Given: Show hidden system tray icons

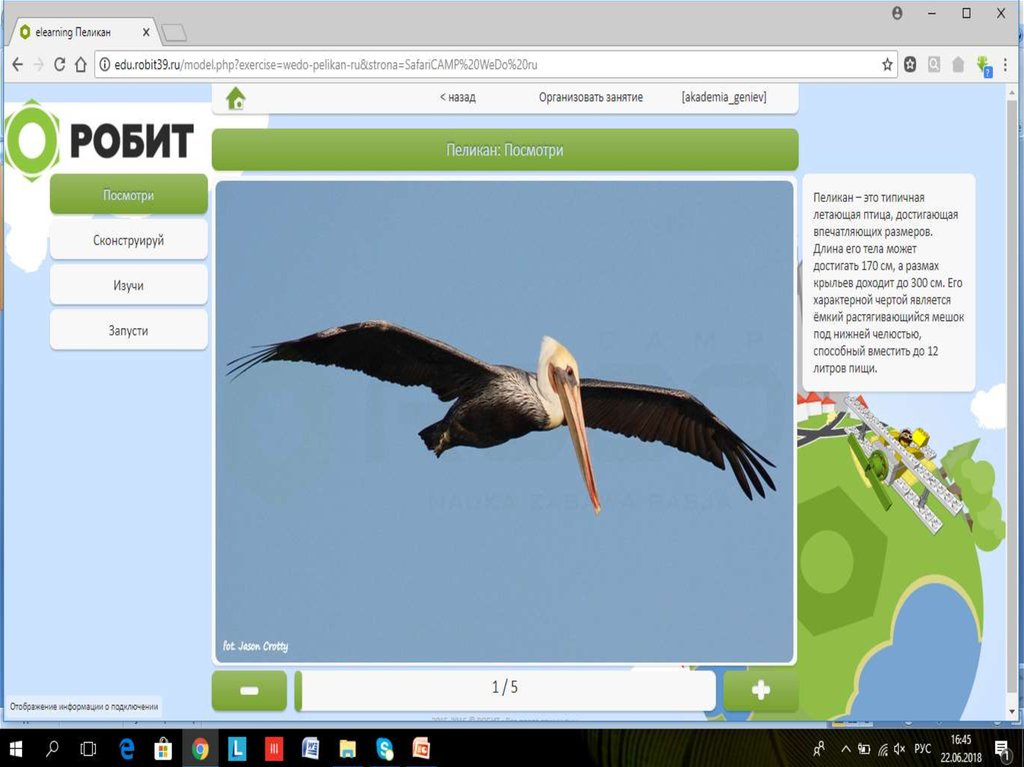Looking at the screenshot, I should pyautogui.click(x=845, y=748).
